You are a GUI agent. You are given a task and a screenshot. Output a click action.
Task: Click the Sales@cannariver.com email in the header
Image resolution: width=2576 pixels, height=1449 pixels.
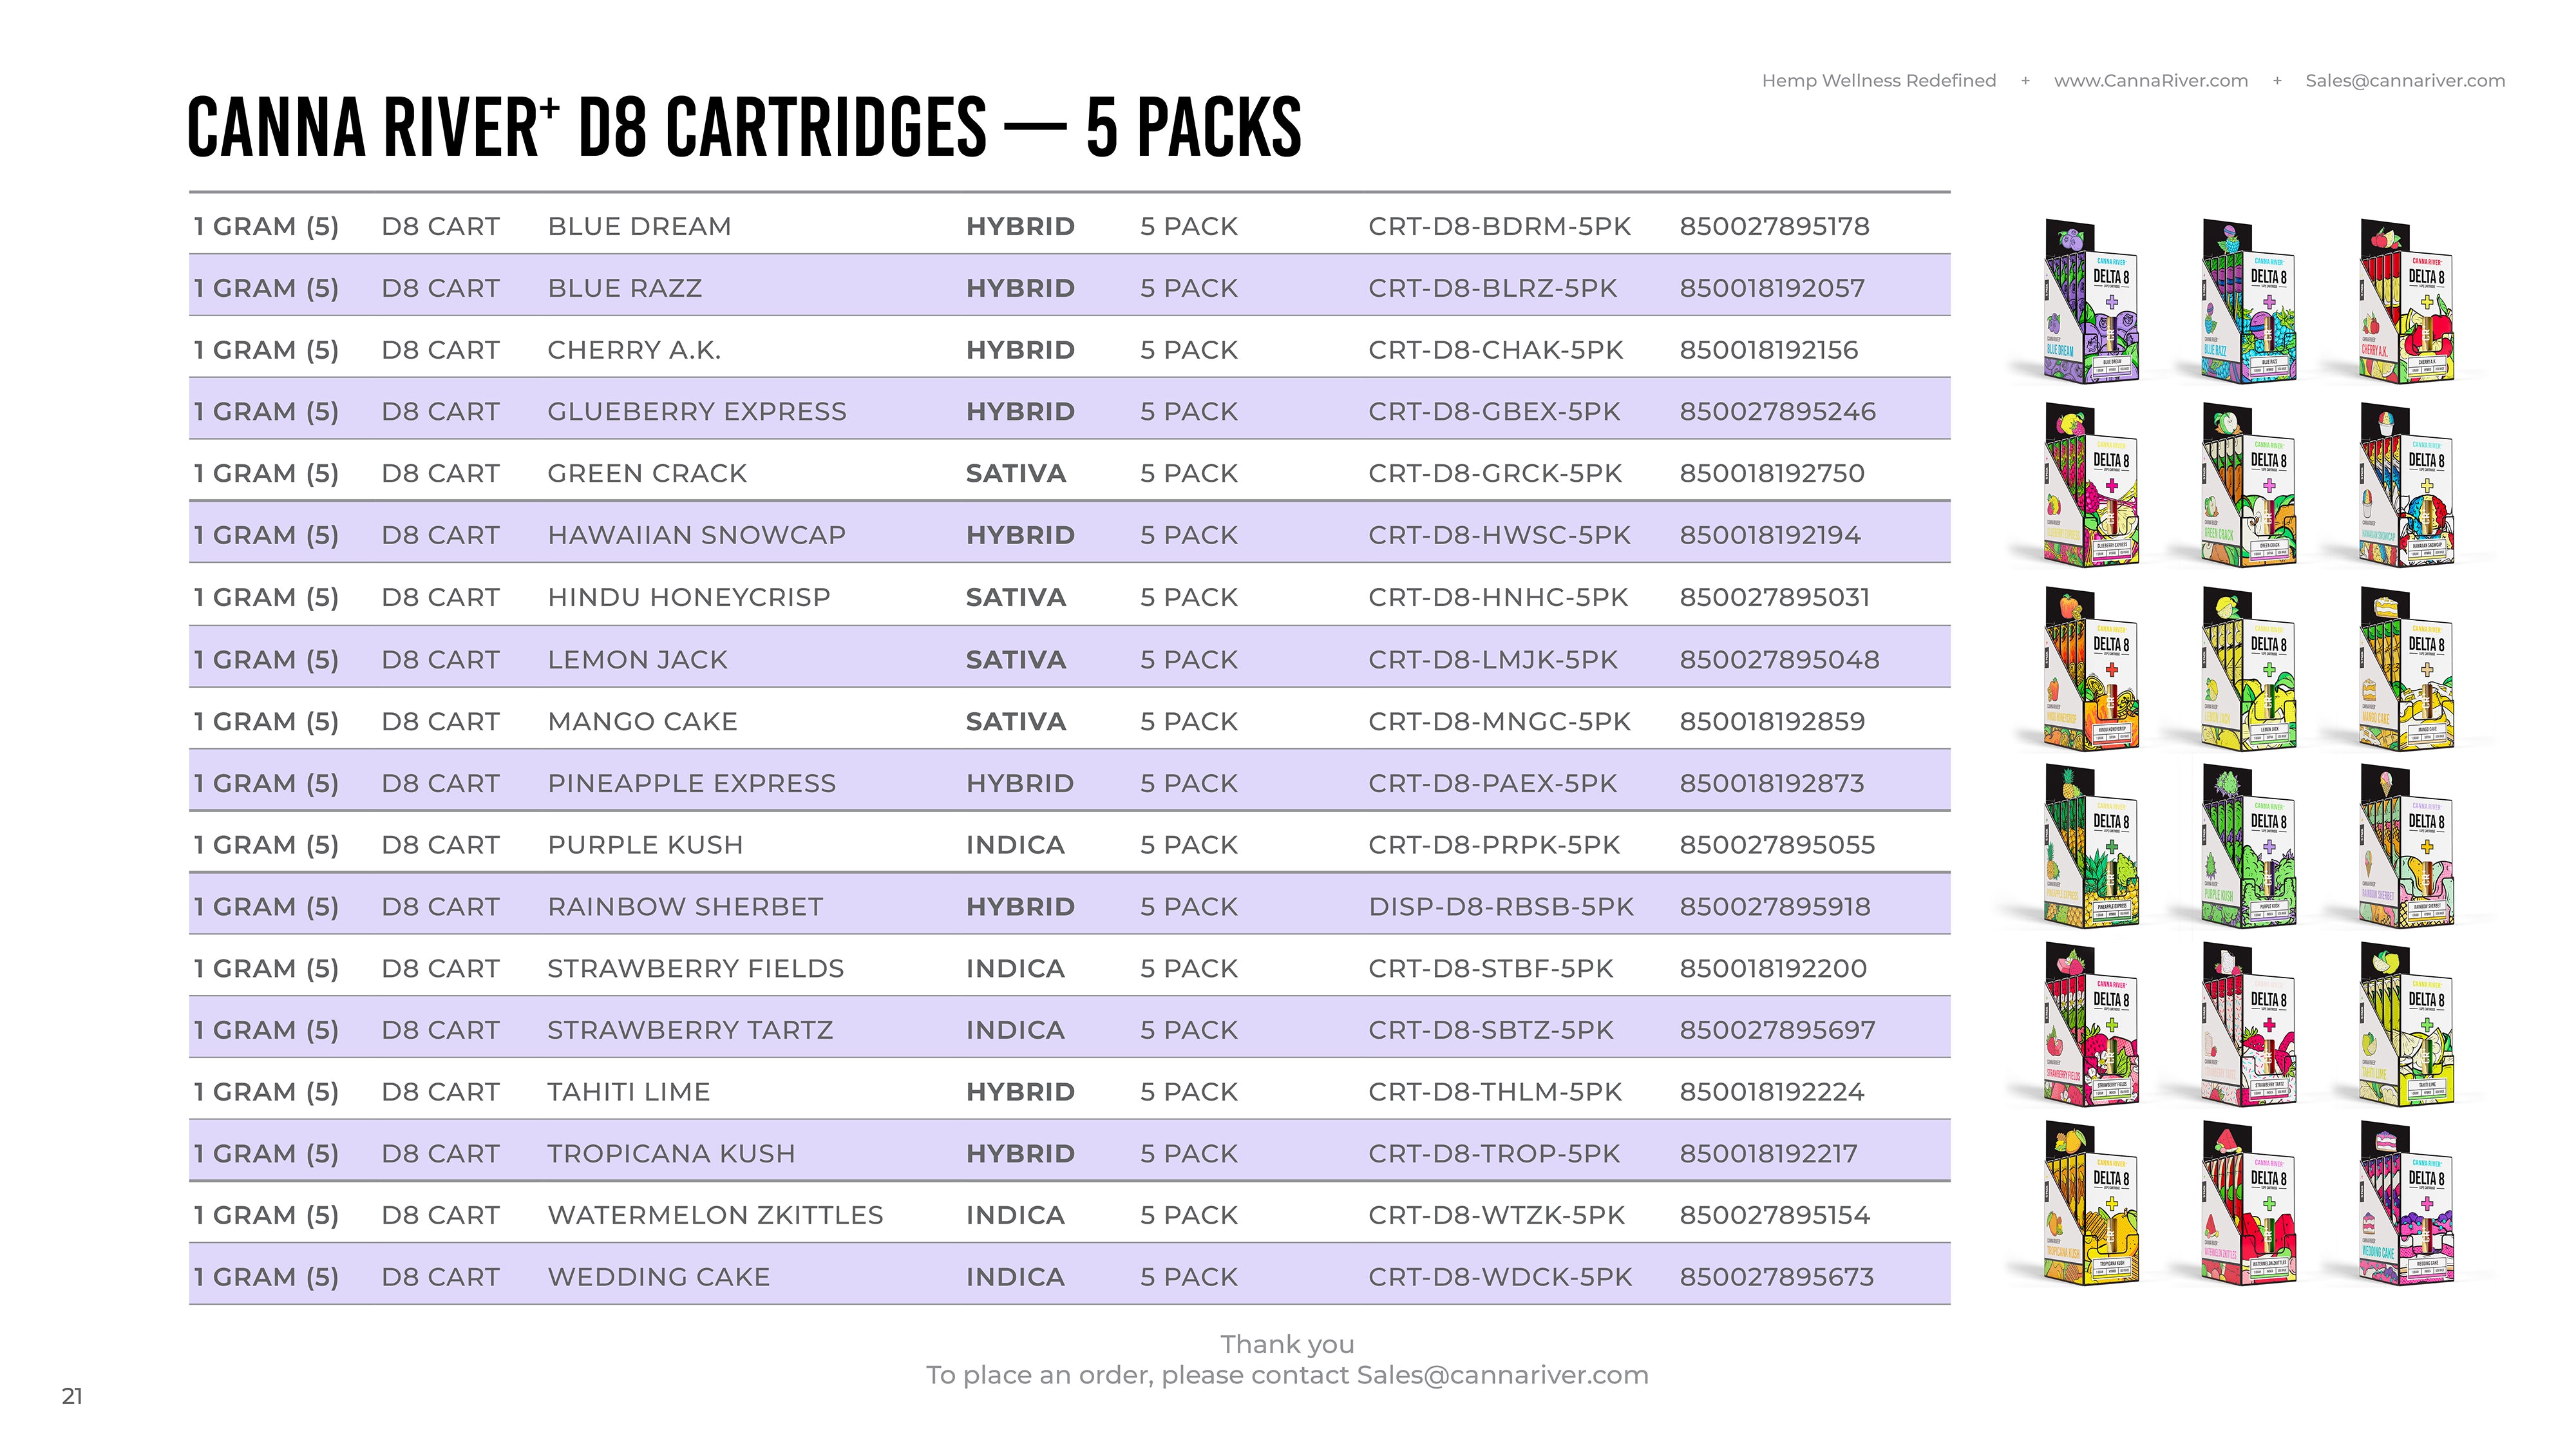2405,81
